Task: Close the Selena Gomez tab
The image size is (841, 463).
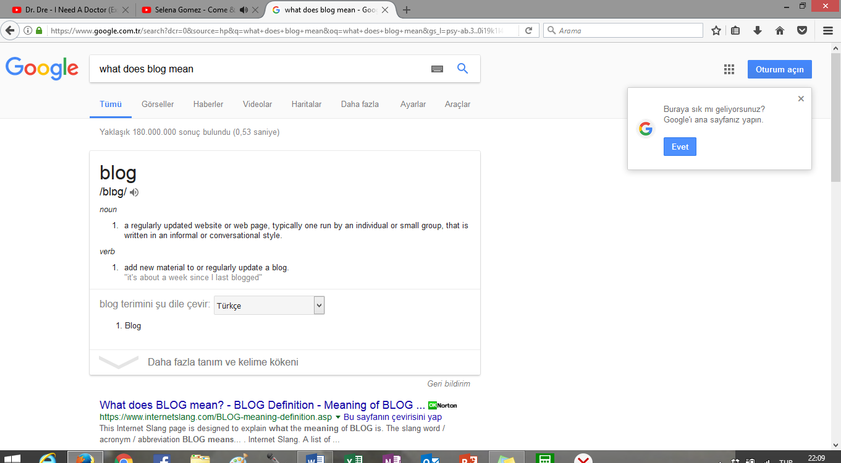Action: tap(255, 10)
